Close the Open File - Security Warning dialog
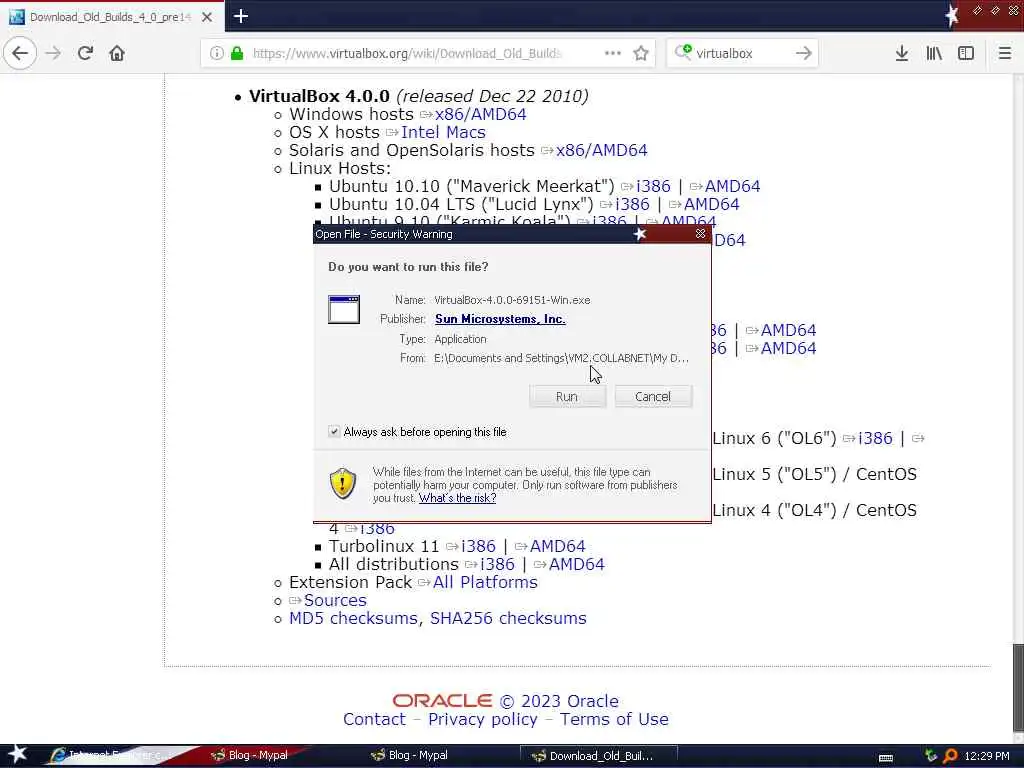1024x768 pixels. pyautogui.click(x=701, y=234)
